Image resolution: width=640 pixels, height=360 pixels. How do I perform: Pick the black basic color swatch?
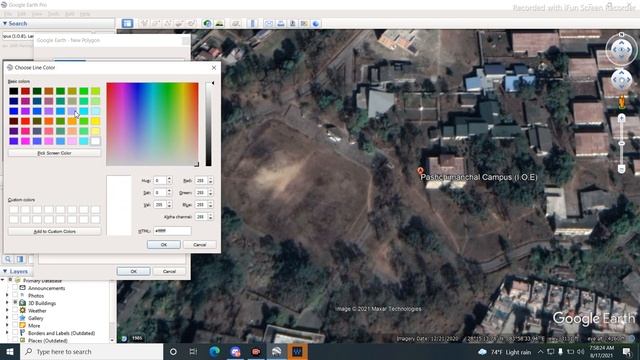point(14,91)
